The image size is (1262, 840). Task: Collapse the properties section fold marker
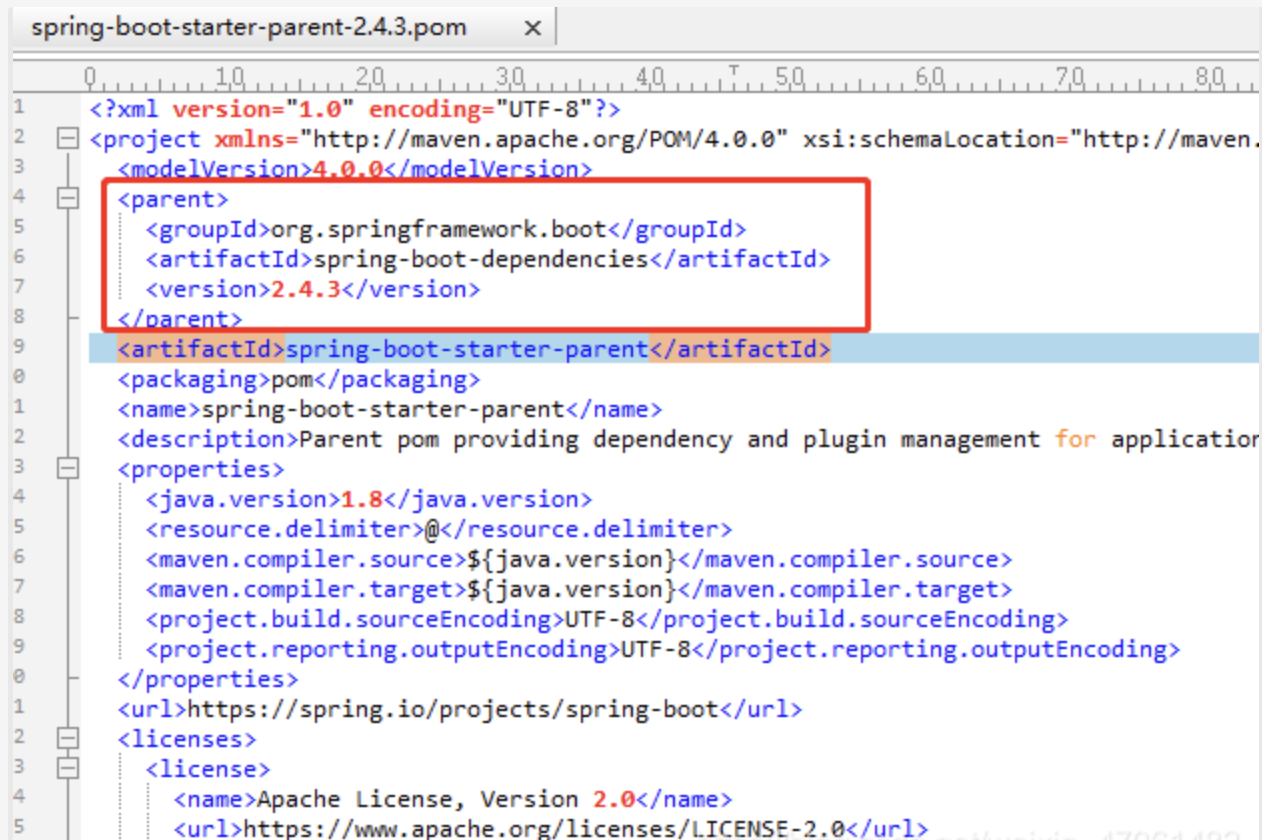[67, 468]
